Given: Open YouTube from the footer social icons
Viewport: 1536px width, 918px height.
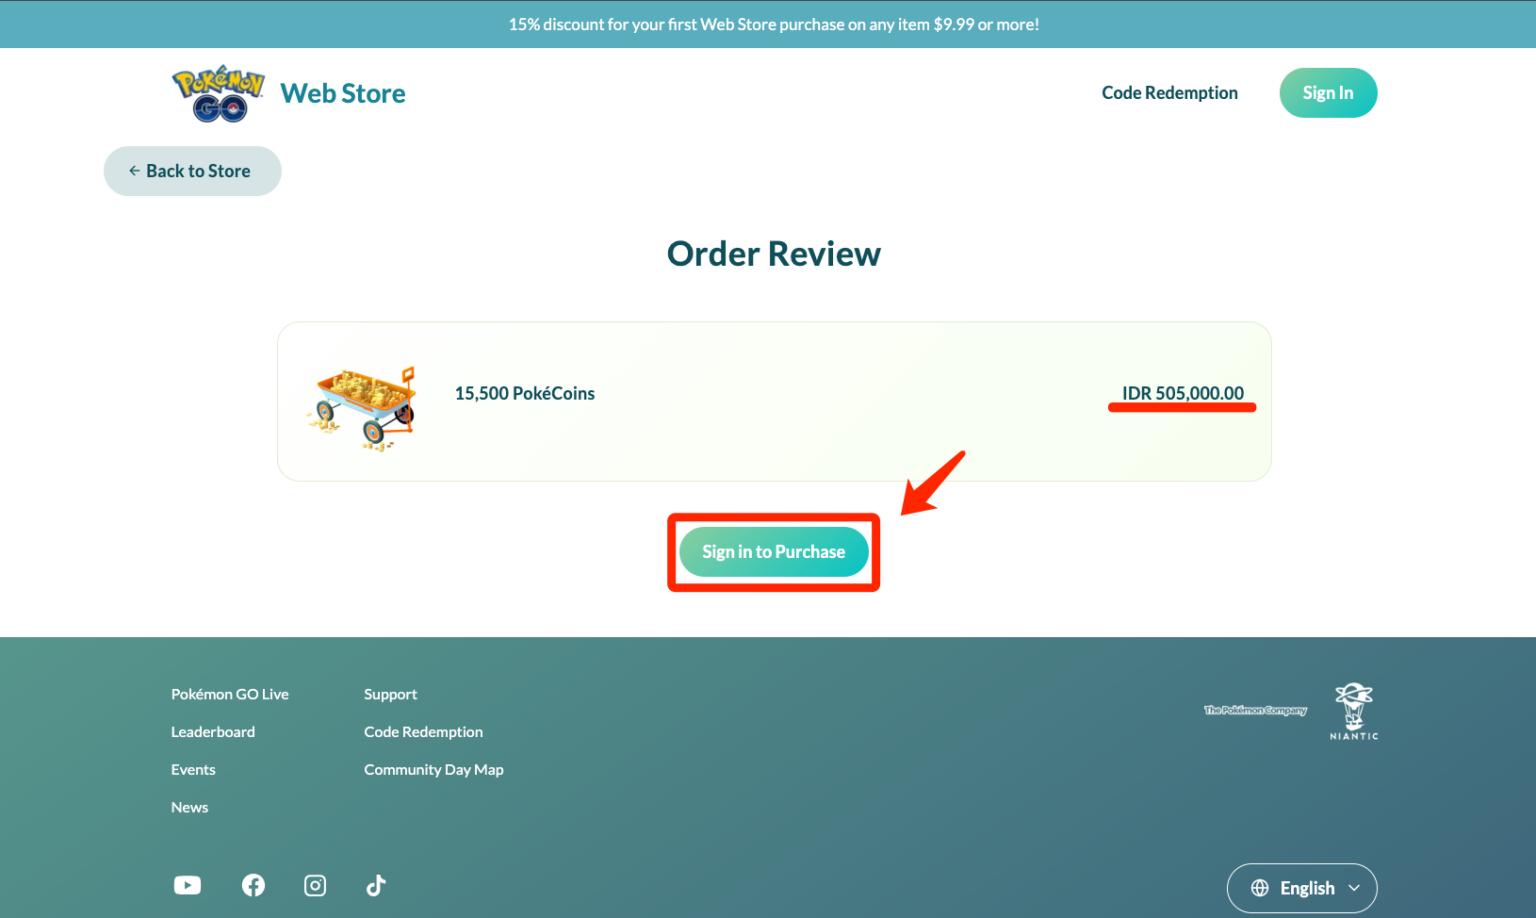Looking at the screenshot, I should (187, 885).
